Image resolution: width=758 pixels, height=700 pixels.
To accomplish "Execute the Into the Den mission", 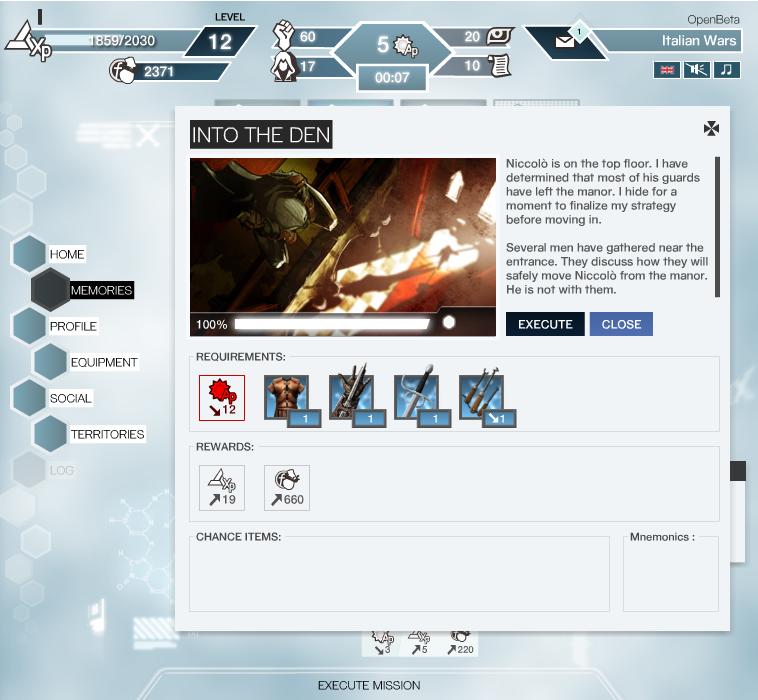I will click(545, 324).
